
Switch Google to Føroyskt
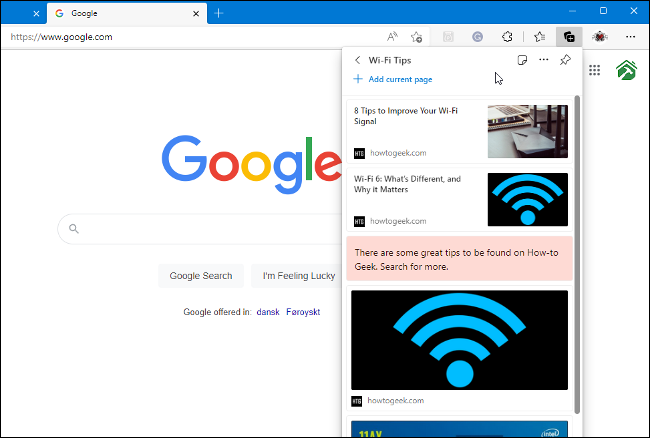point(303,312)
